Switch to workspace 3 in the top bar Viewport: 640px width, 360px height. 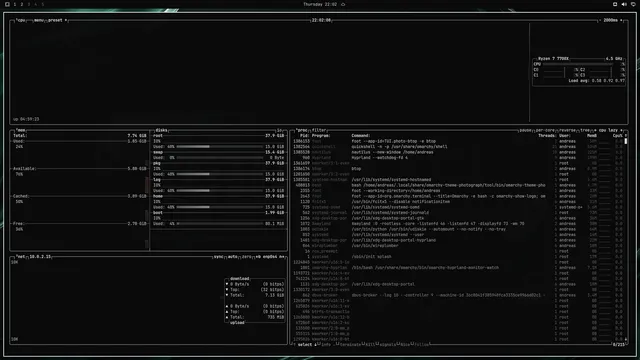tap(29, 4)
